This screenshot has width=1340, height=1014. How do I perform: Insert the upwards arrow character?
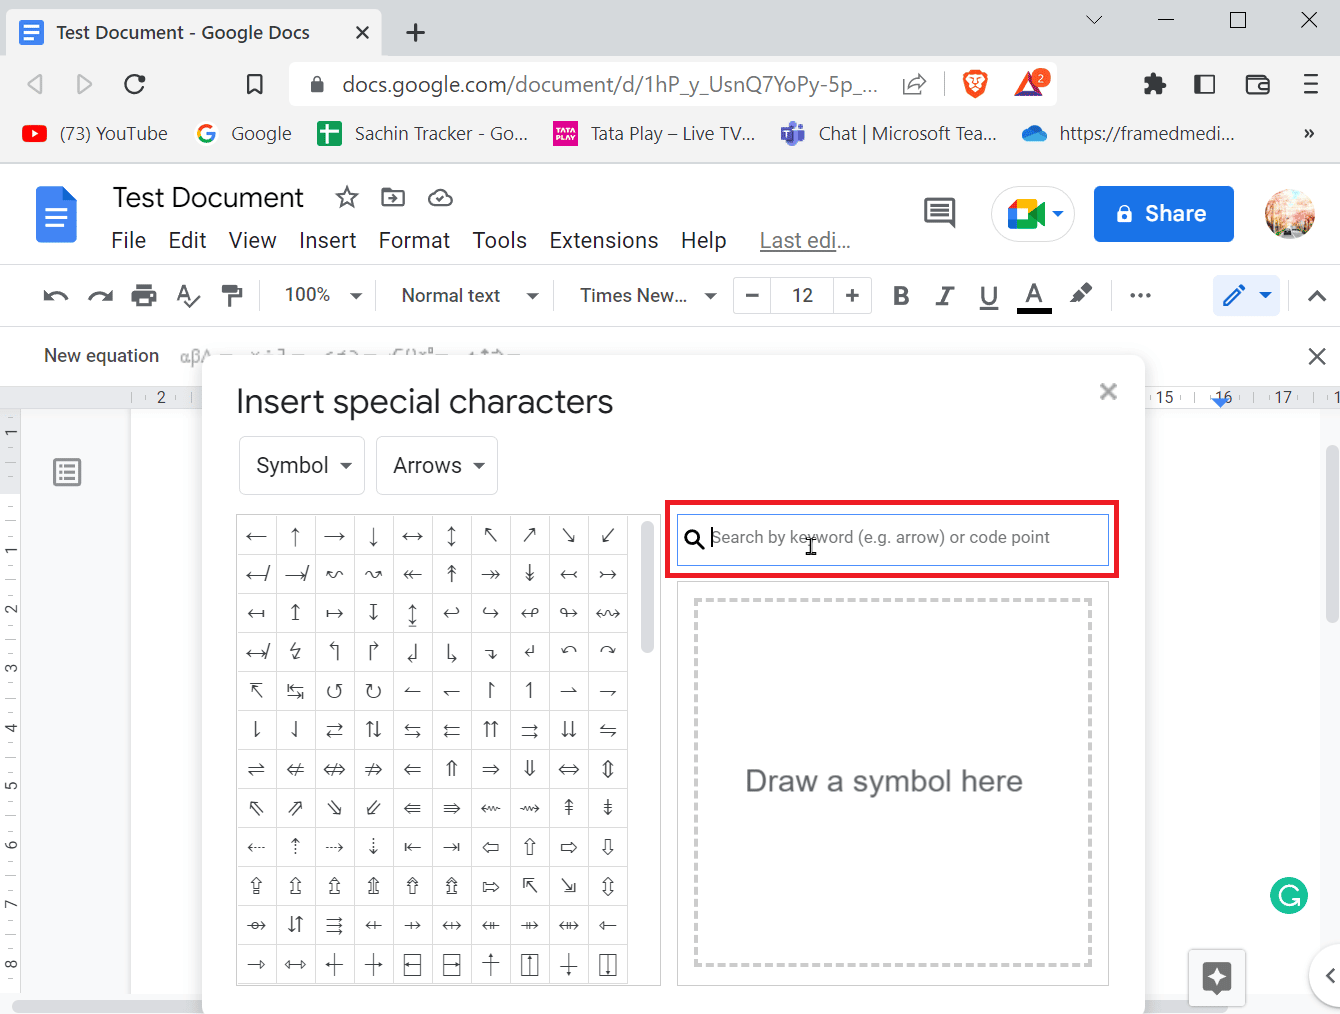click(295, 536)
